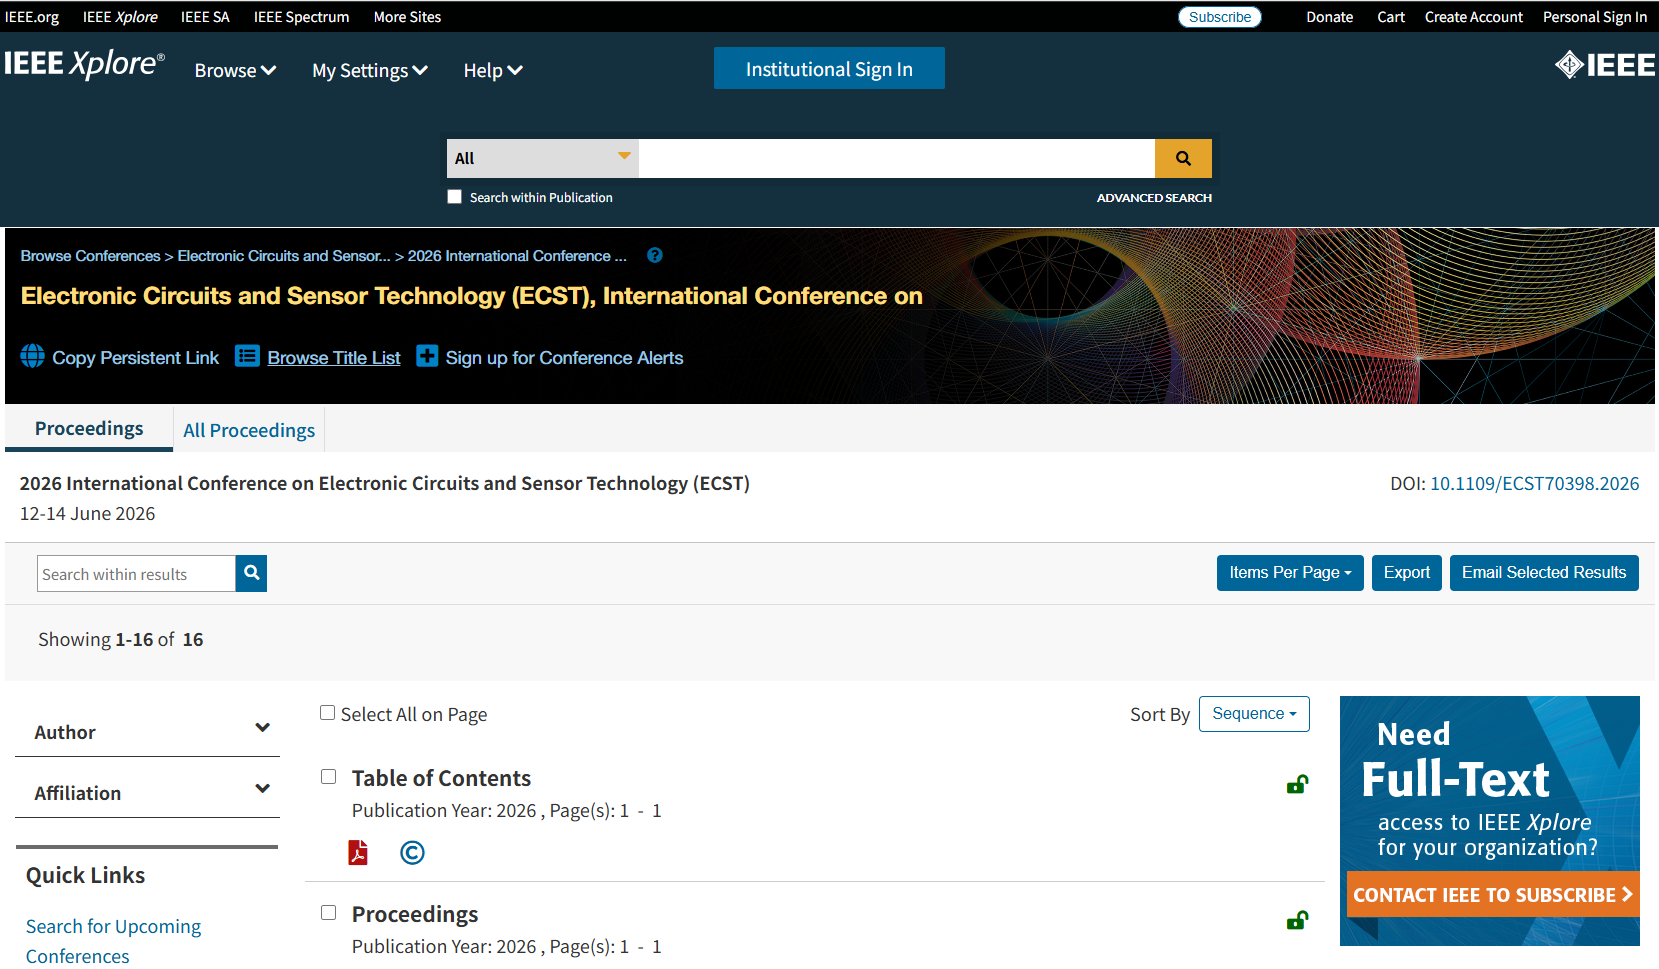The image size is (1659, 969).
Task: Click Create Account link
Action: pos(1474,17)
